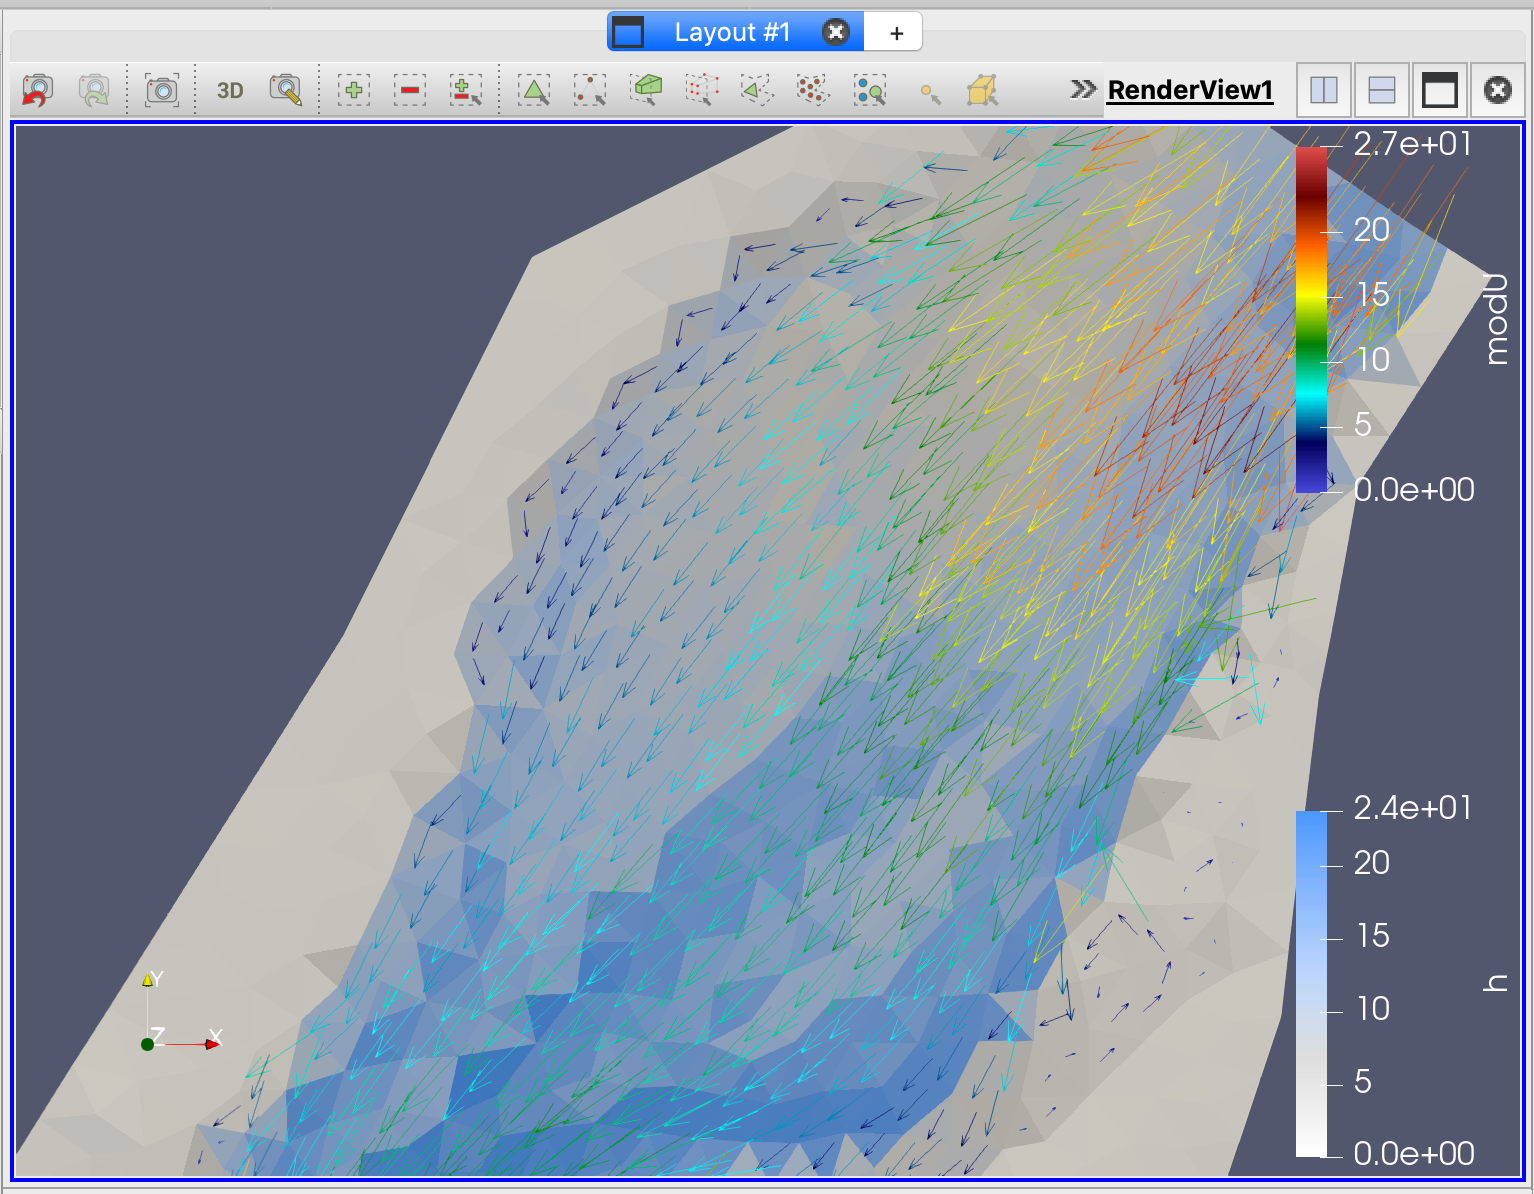Select points on surface tool
1534x1194 pixels.
pos(590,90)
